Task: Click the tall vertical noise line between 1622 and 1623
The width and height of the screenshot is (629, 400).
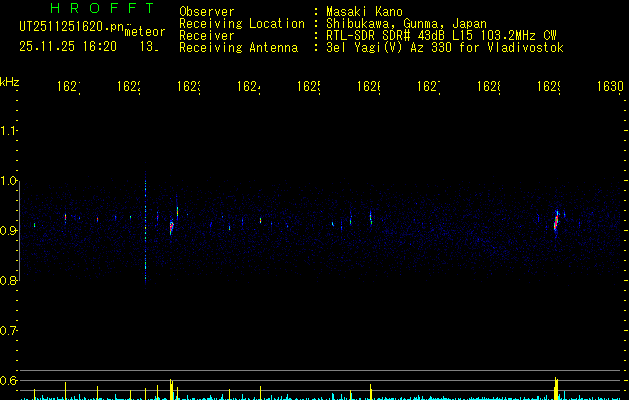Action: 145,227
